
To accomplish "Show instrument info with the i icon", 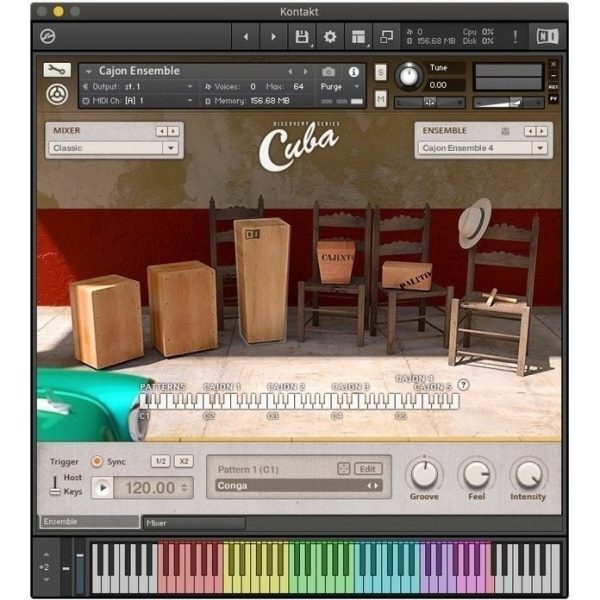I will click(x=354, y=72).
